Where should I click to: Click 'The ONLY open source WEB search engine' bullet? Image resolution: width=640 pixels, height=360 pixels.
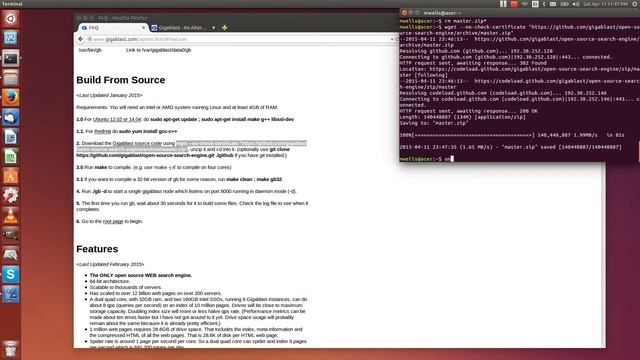pos(141,276)
